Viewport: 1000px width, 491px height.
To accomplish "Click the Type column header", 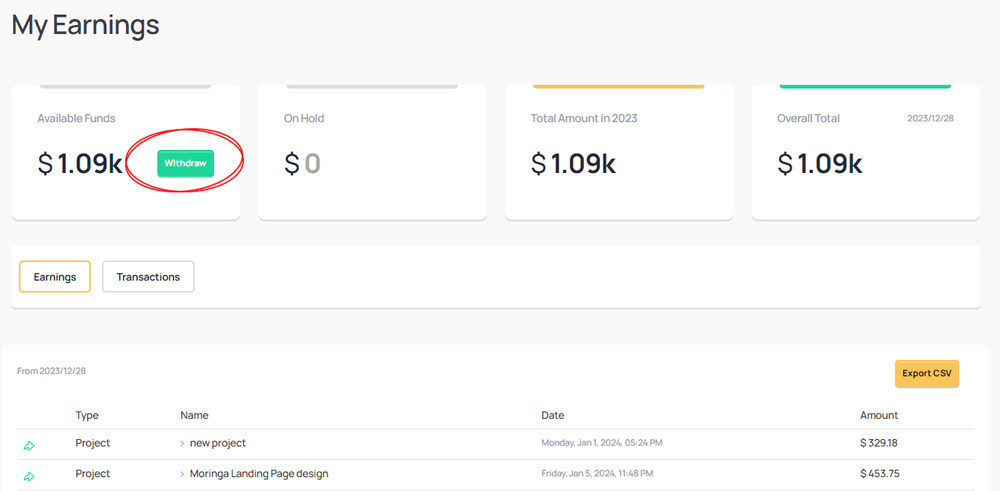I will click(x=87, y=415).
